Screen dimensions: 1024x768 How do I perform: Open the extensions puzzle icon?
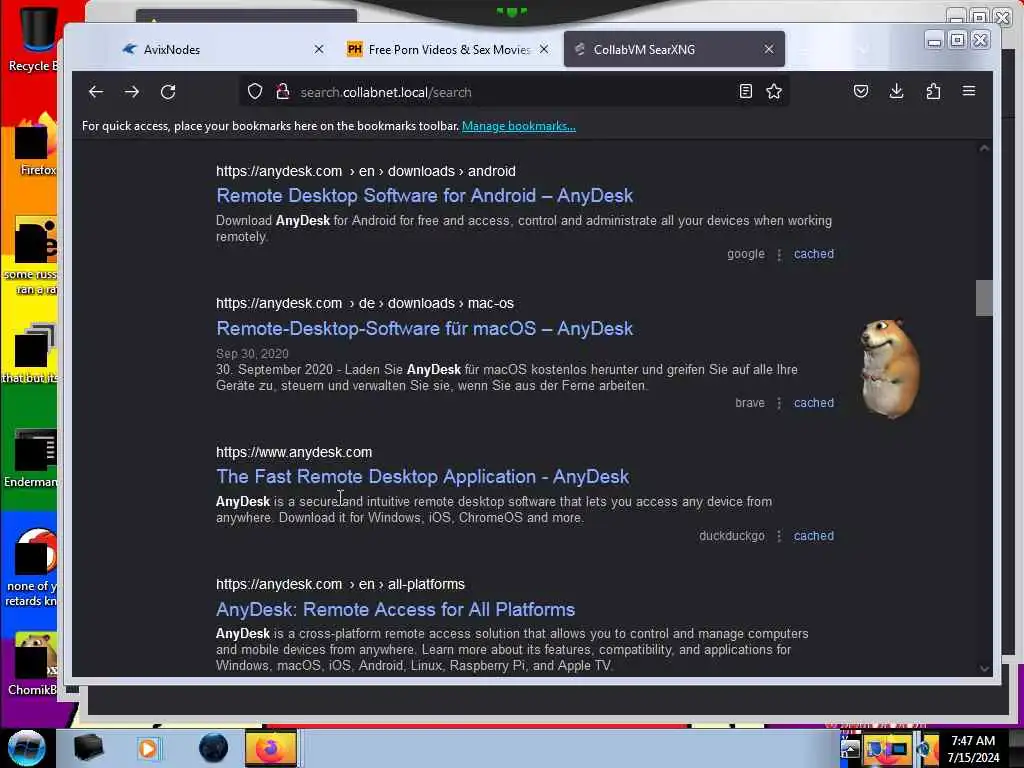(x=933, y=91)
